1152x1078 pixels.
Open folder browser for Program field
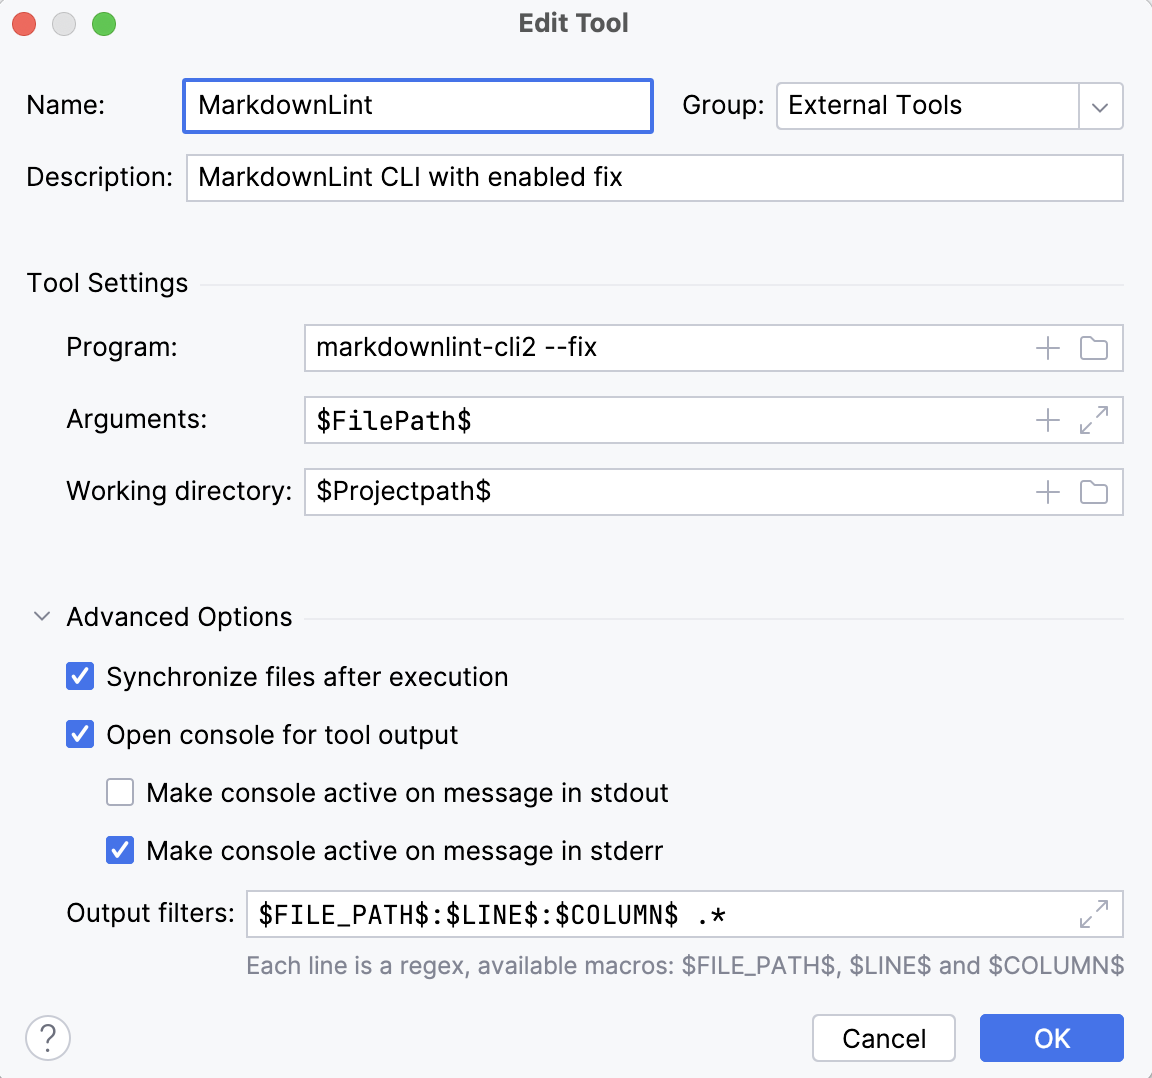pyautogui.click(x=1094, y=348)
